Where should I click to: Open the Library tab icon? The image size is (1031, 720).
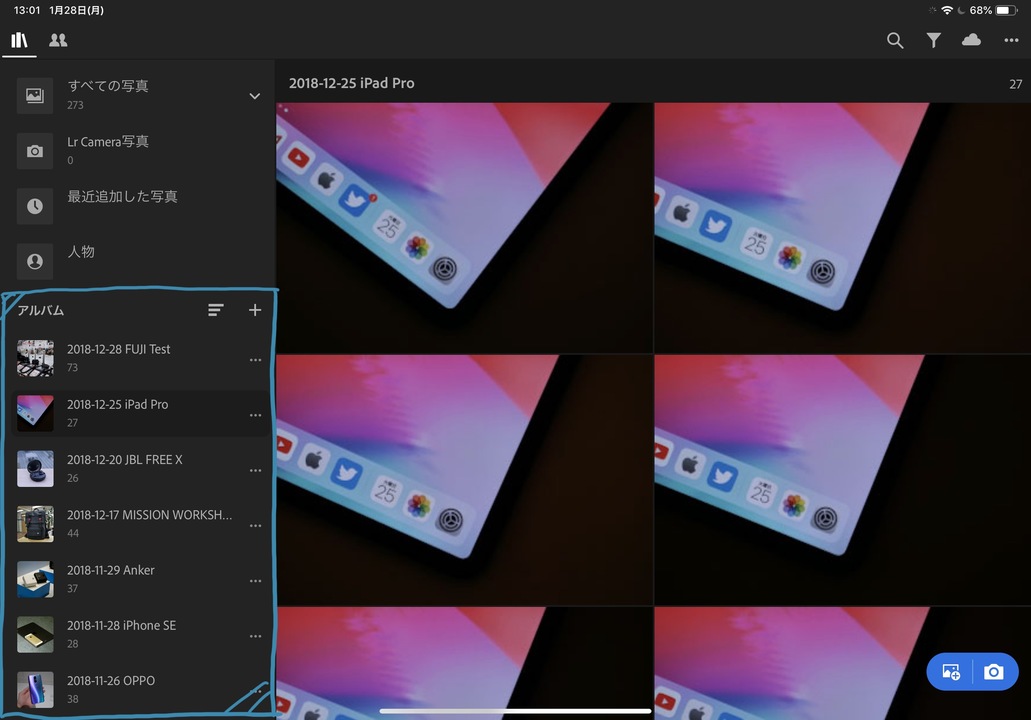point(19,40)
